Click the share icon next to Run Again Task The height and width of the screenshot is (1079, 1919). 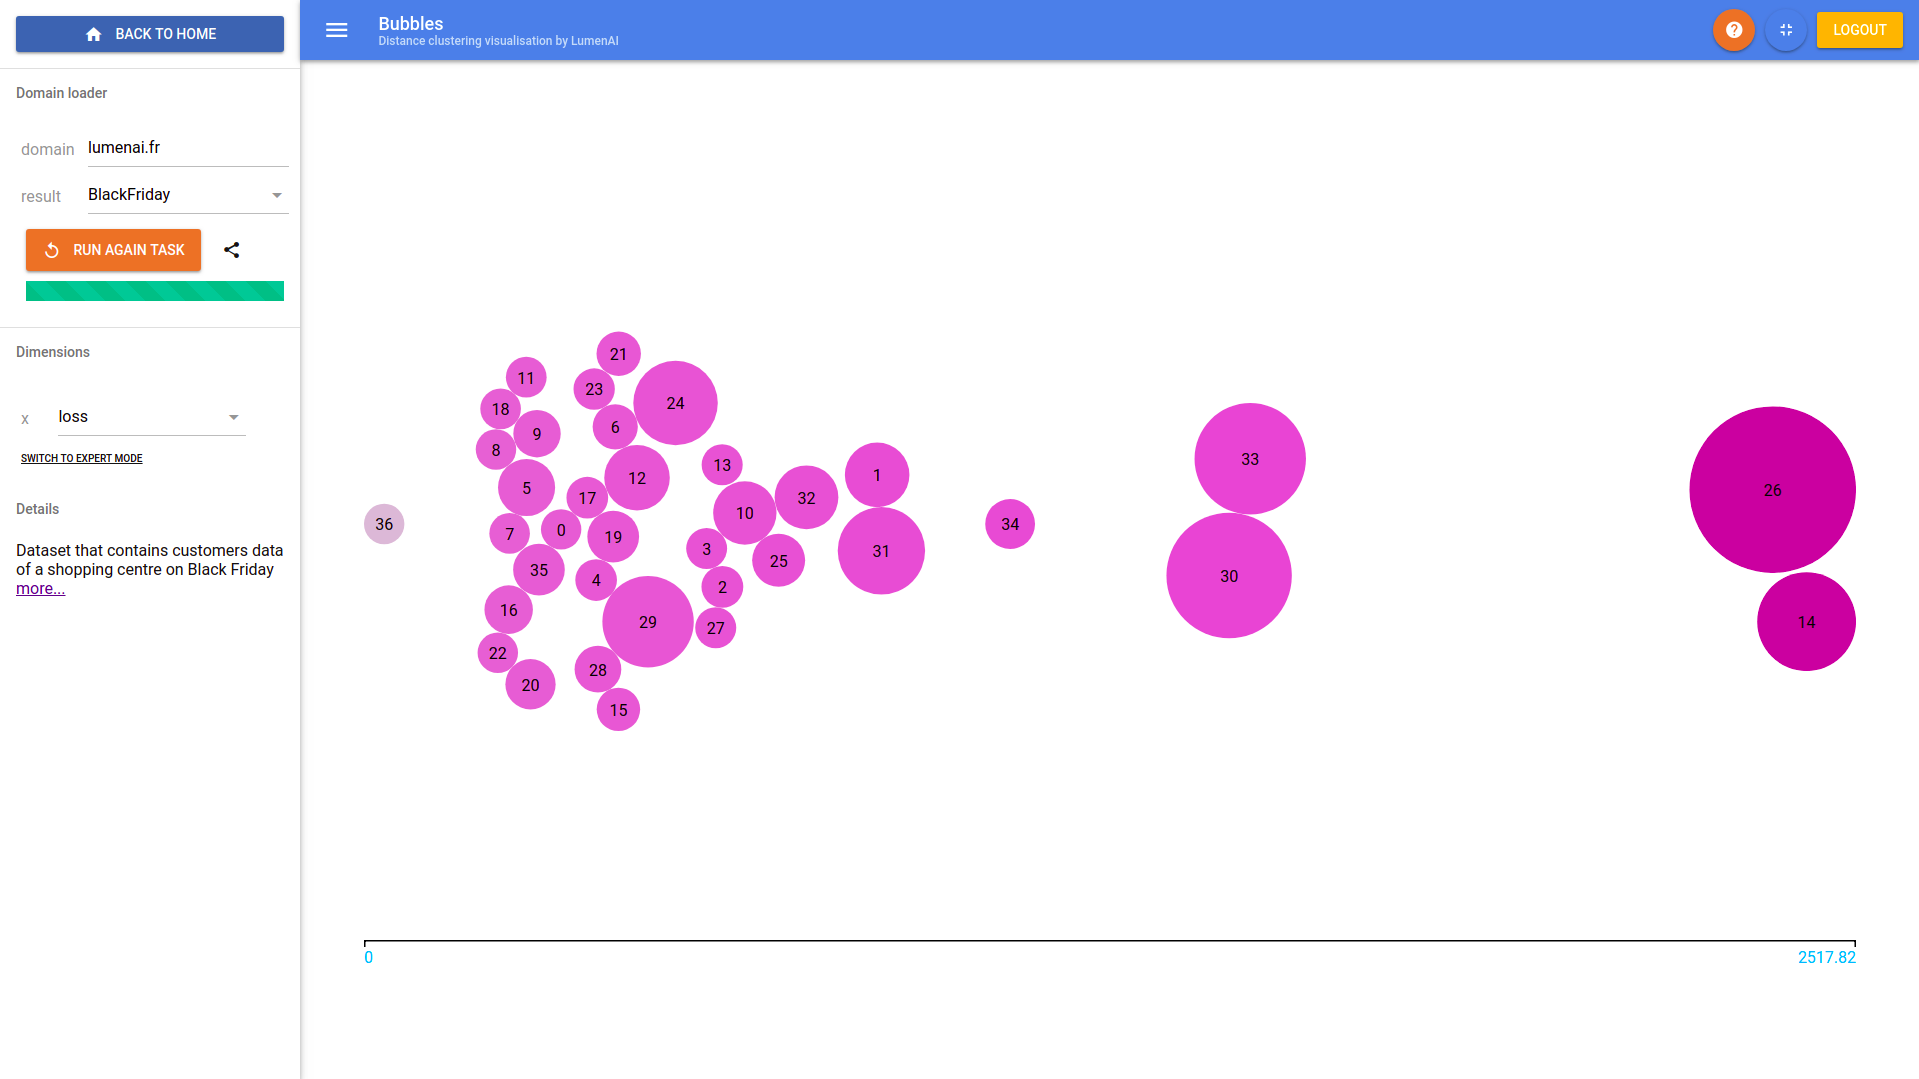(232, 250)
